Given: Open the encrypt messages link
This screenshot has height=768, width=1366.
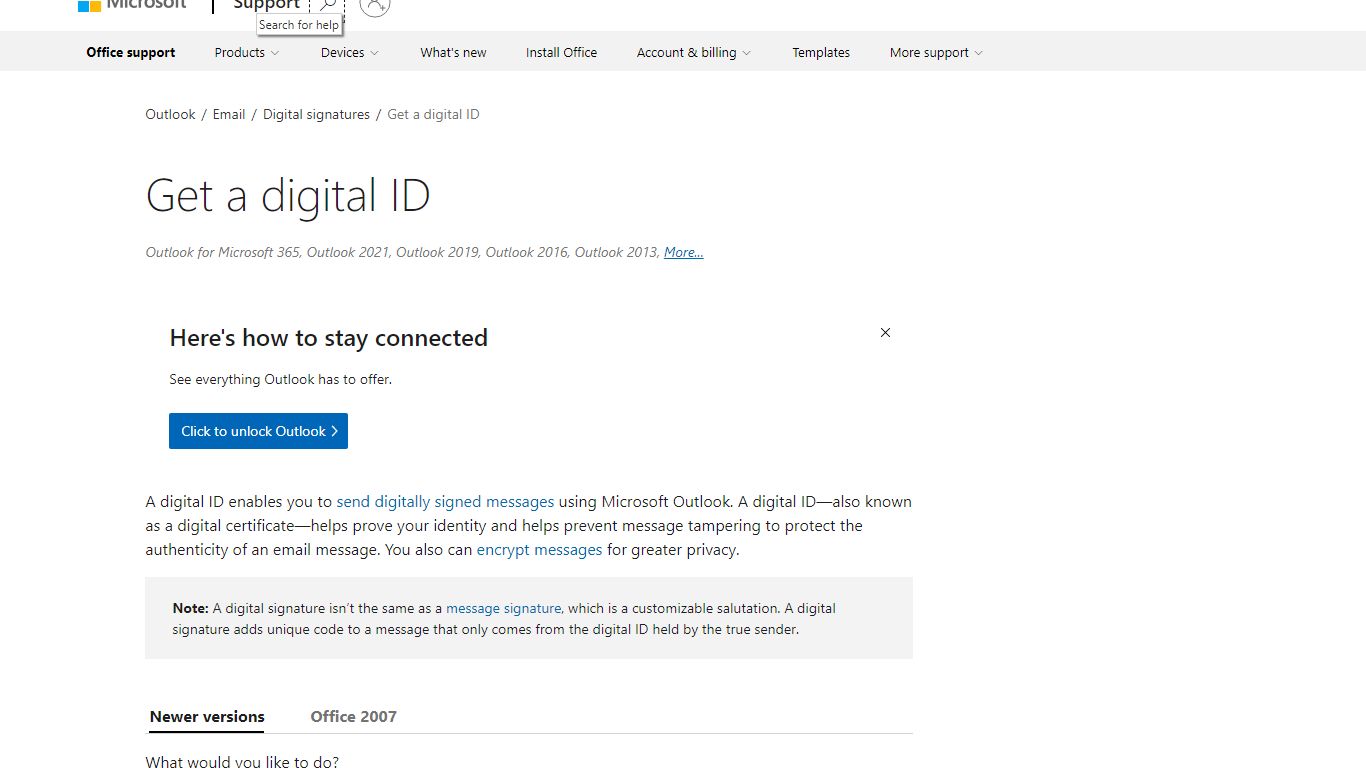Looking at the screenshot, I should point(539,549).
